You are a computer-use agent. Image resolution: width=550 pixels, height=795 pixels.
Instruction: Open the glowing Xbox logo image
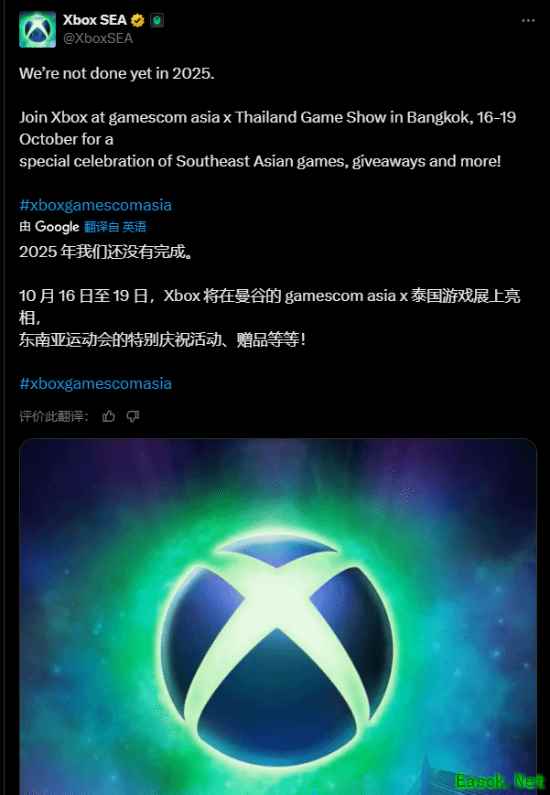278,617
